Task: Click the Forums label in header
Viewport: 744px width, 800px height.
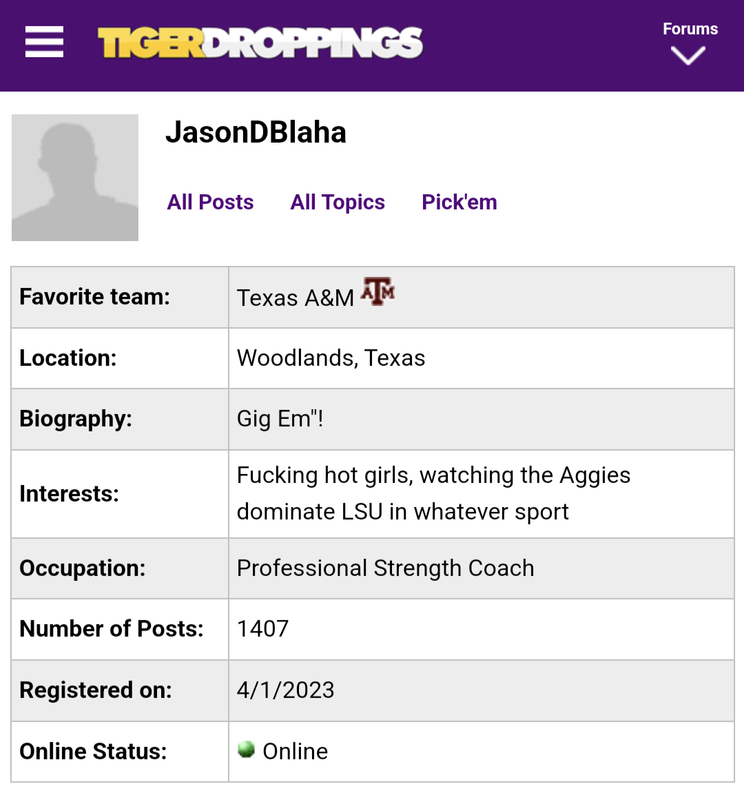Action: (690, 29)
